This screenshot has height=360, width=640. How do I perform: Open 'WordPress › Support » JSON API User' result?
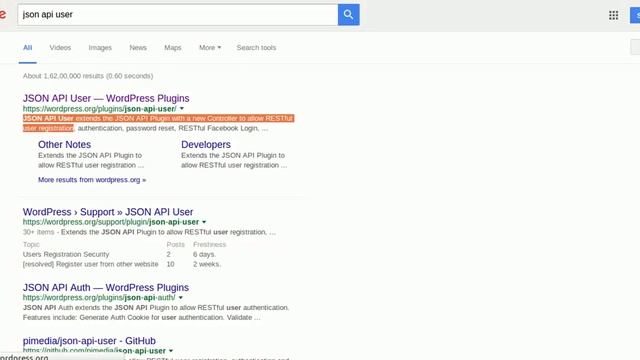108,212
